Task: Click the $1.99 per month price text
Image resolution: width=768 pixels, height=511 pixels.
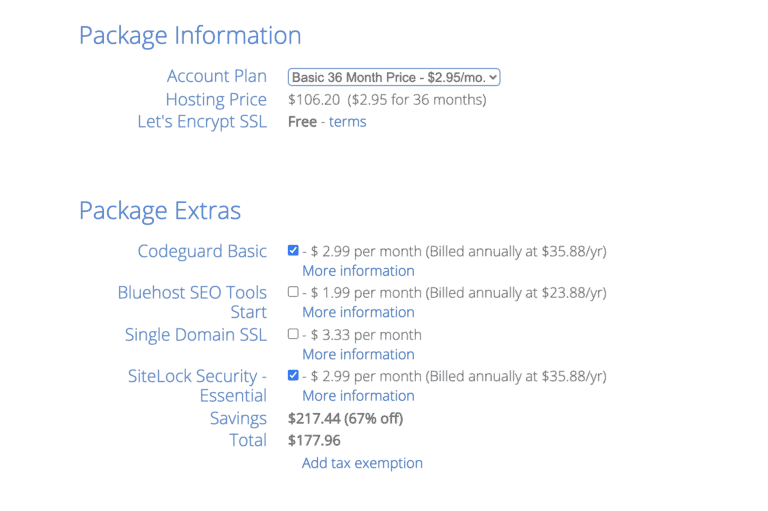Action: 366,293
